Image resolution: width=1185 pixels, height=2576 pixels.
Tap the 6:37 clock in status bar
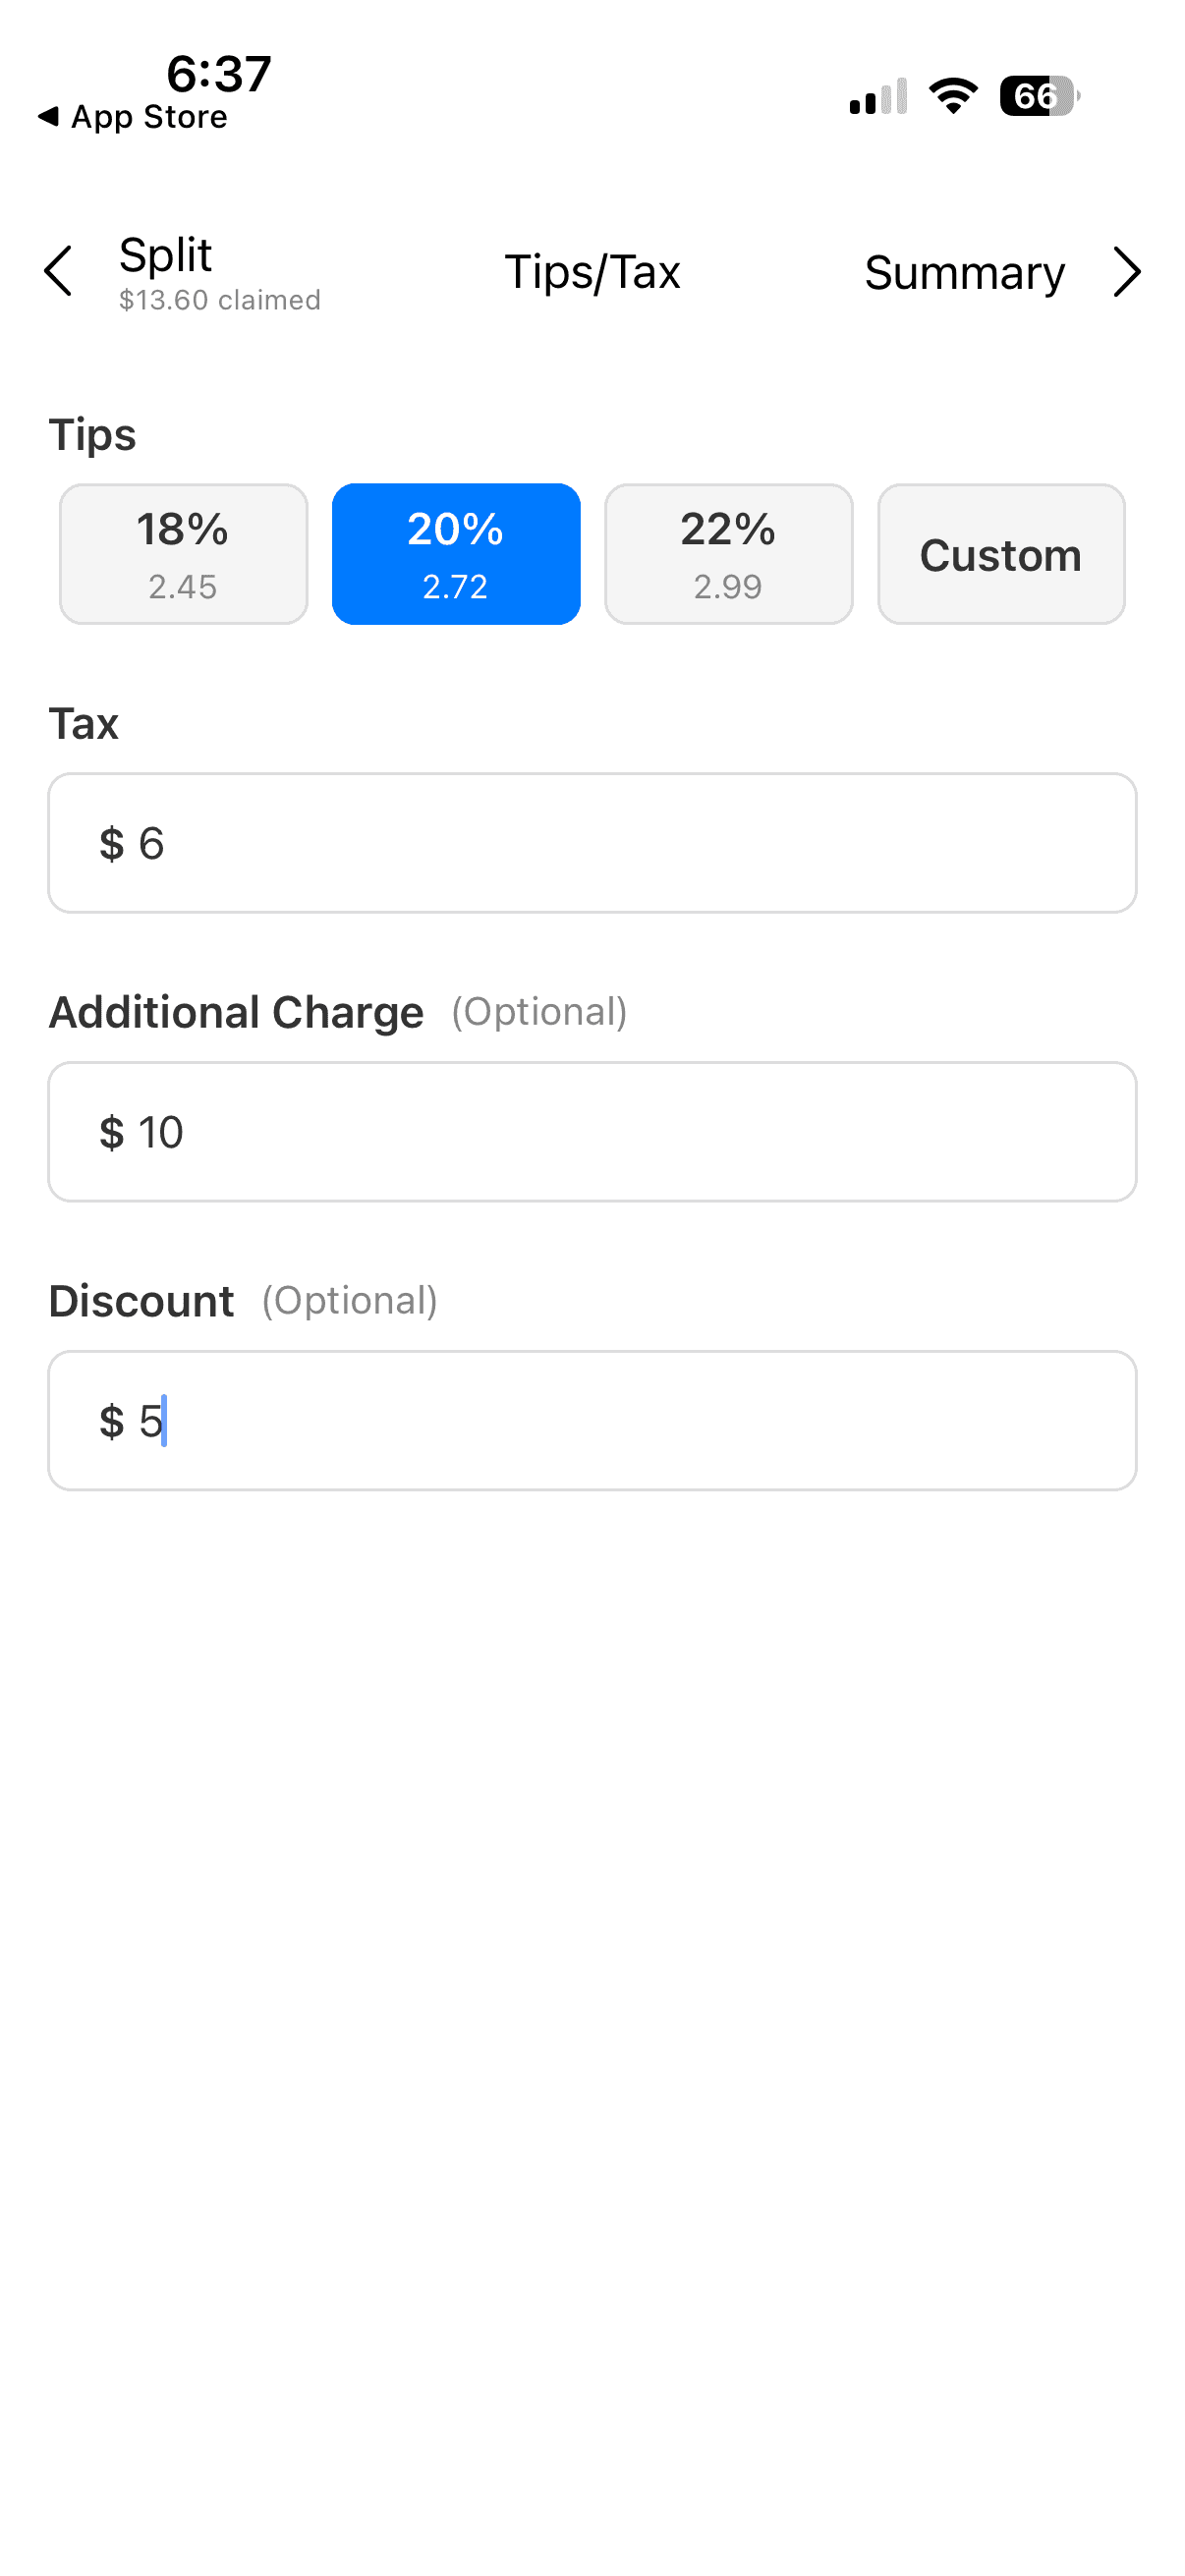[218, 74]
